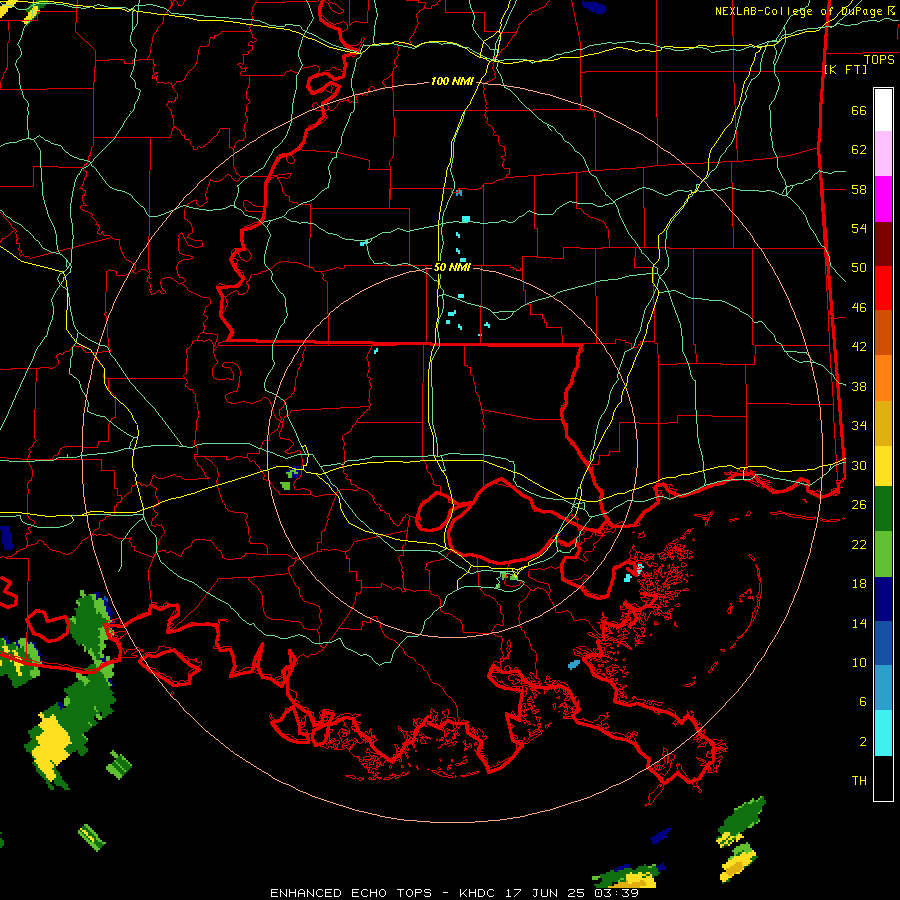The width and height of the screenshot is (900, 900).
Task: Select the 54 value on the legend
Action: 859,228
